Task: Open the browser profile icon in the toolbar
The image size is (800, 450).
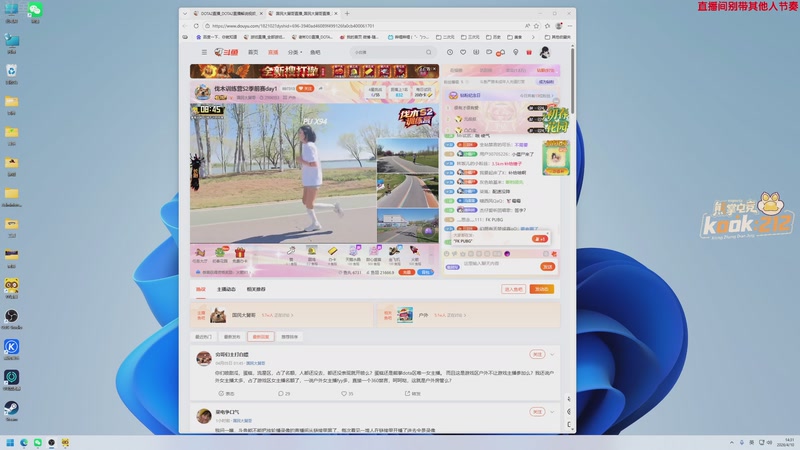Action: point(559,26)
